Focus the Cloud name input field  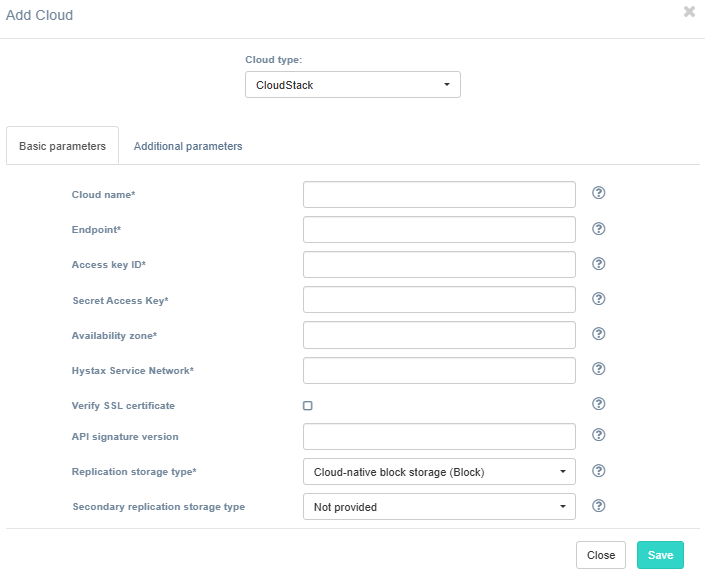(x=439, y=195)
